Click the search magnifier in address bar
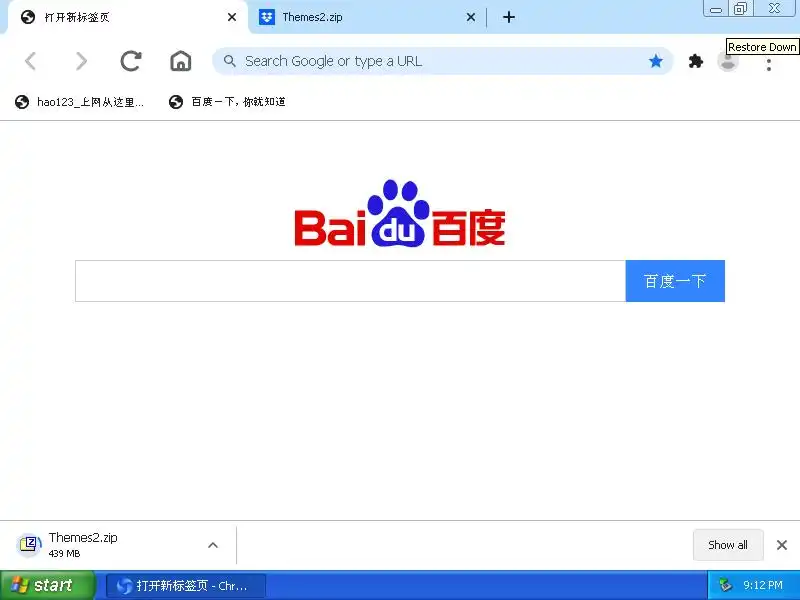Screen dimensions: 800x600 230,61
